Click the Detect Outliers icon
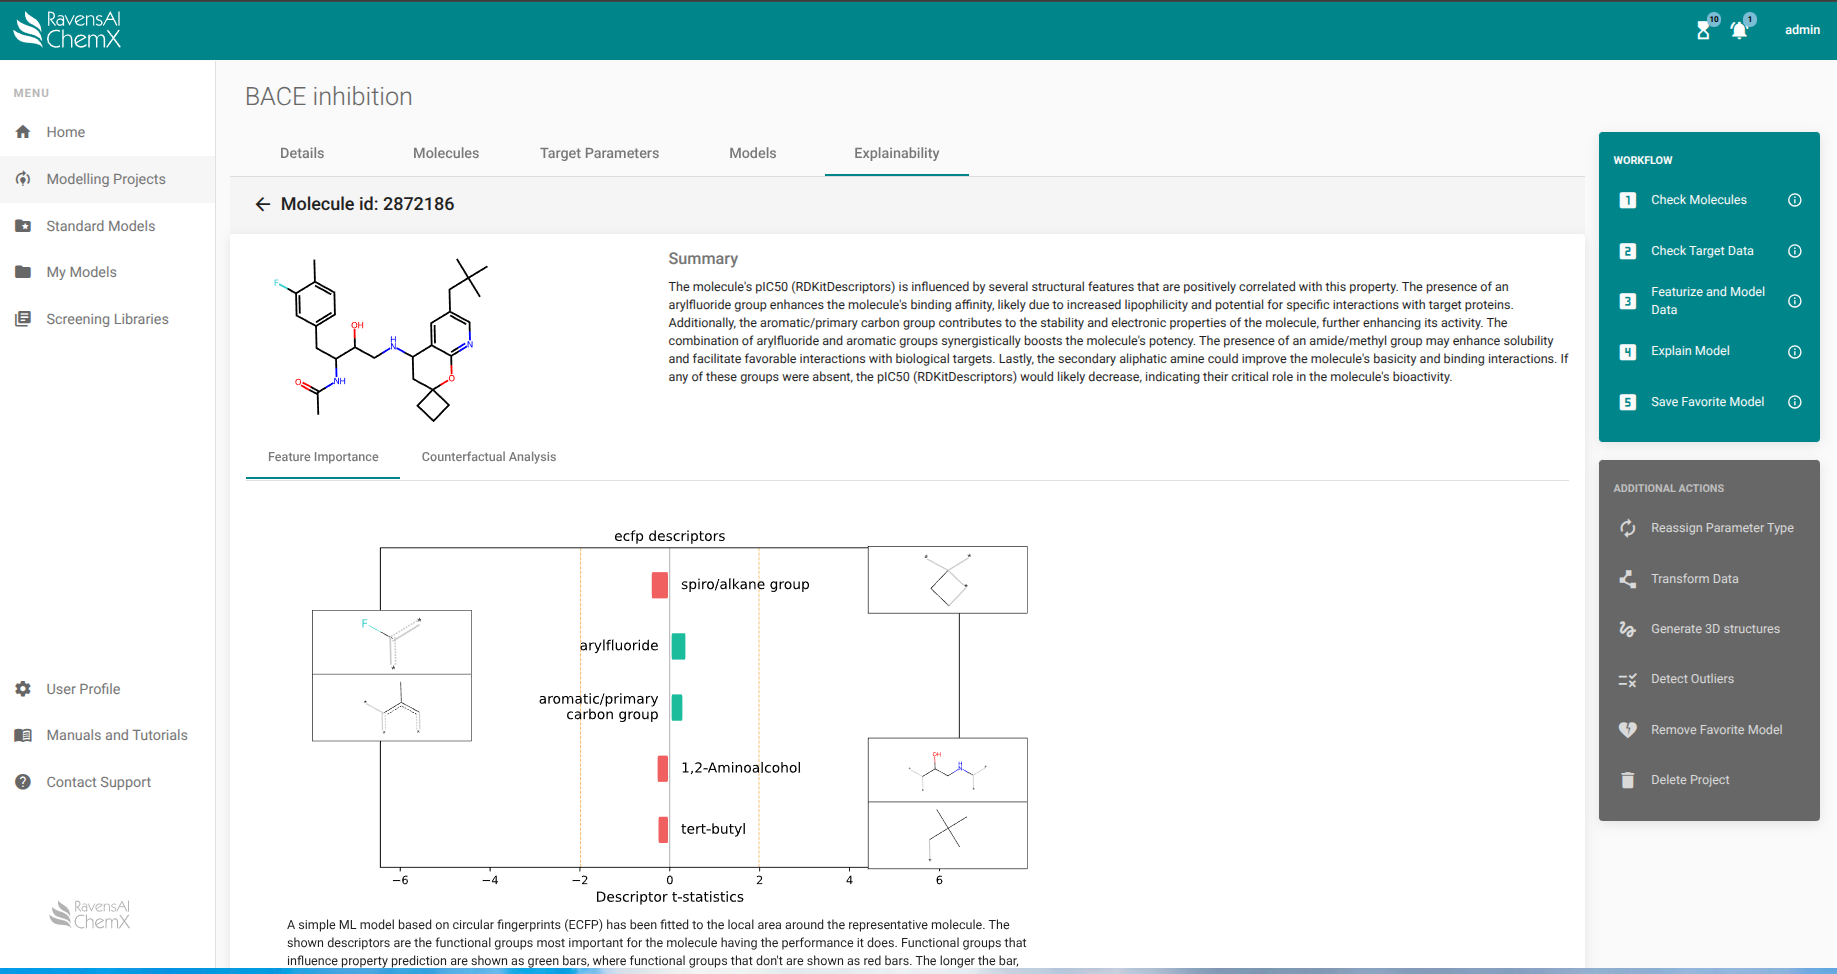Viewport: 1837px width, 974px height. tap(1627, 680)
